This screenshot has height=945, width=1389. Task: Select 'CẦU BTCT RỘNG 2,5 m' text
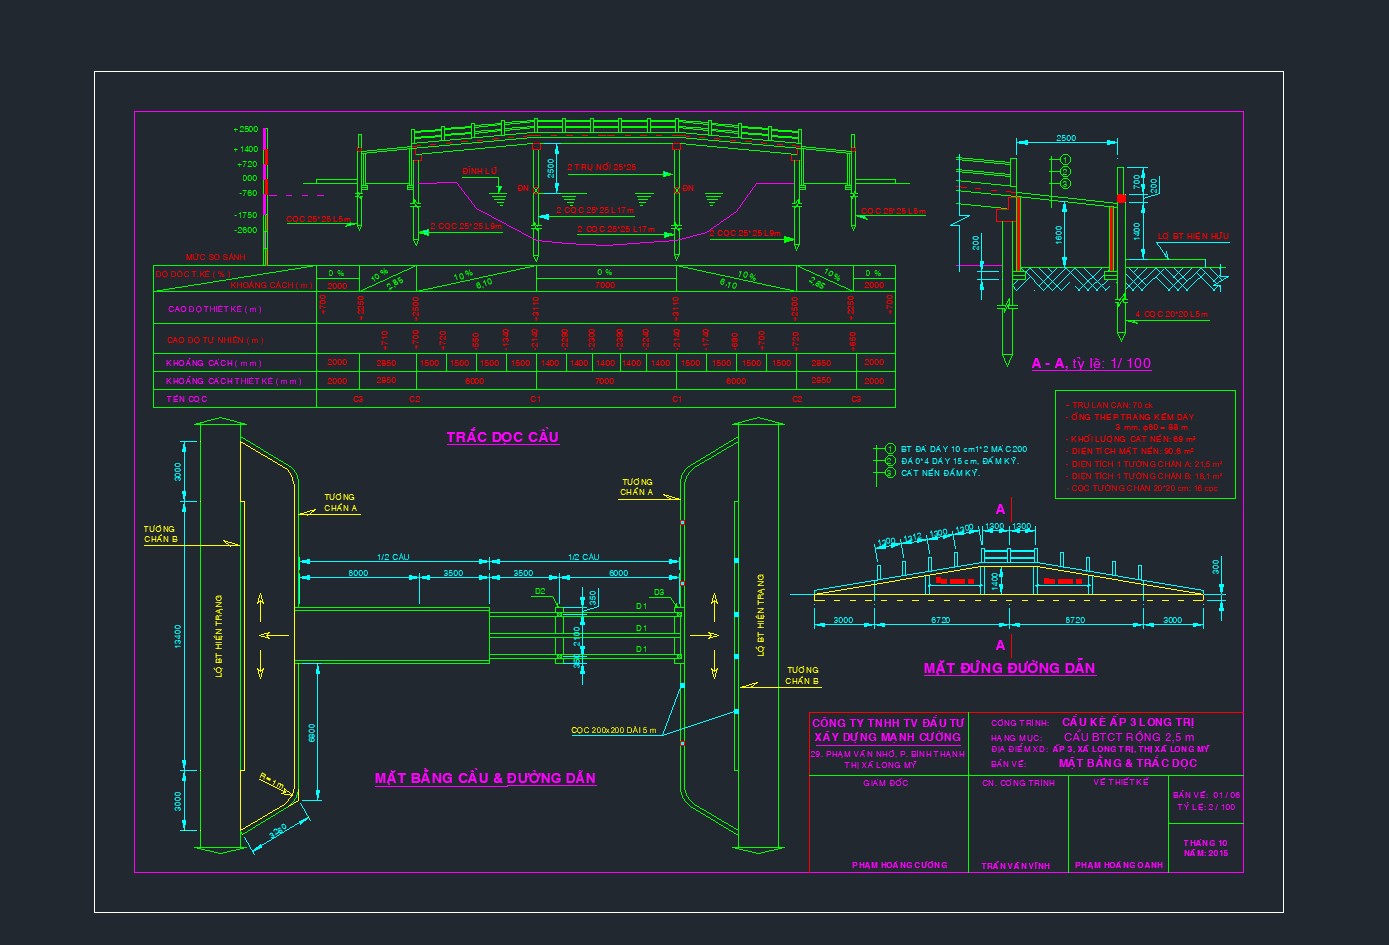coord(1129,737)
